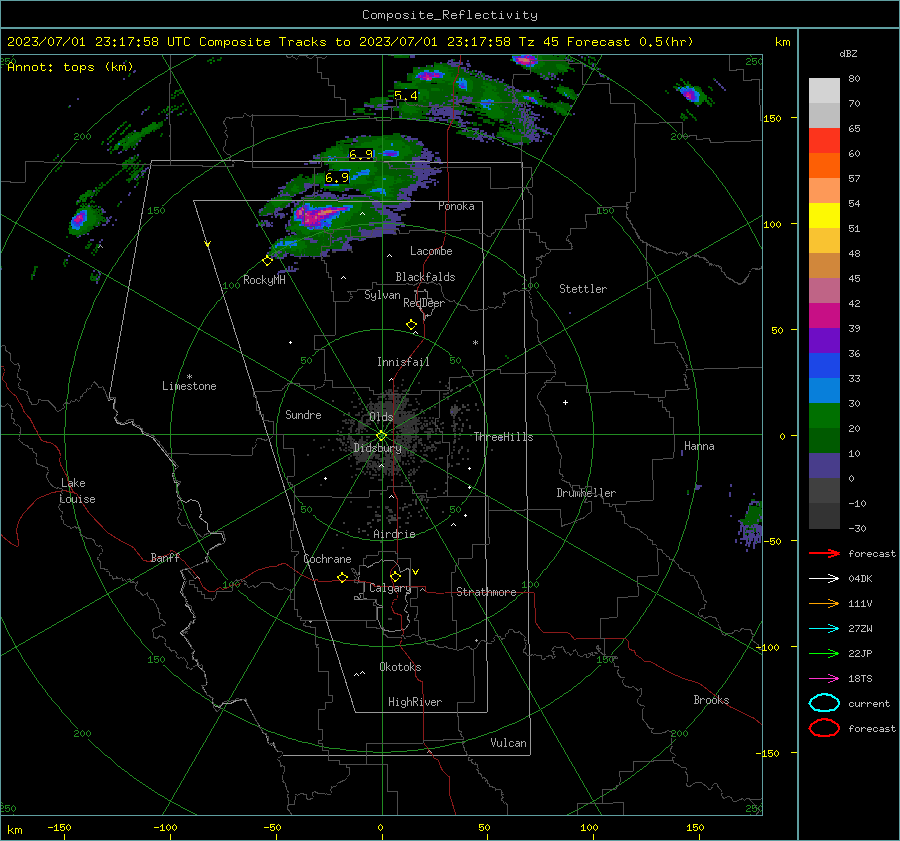This screenshot has height=841, width=900.
Task: Click the asterisk marker above Limestone
Action: [x=189, y=377]
